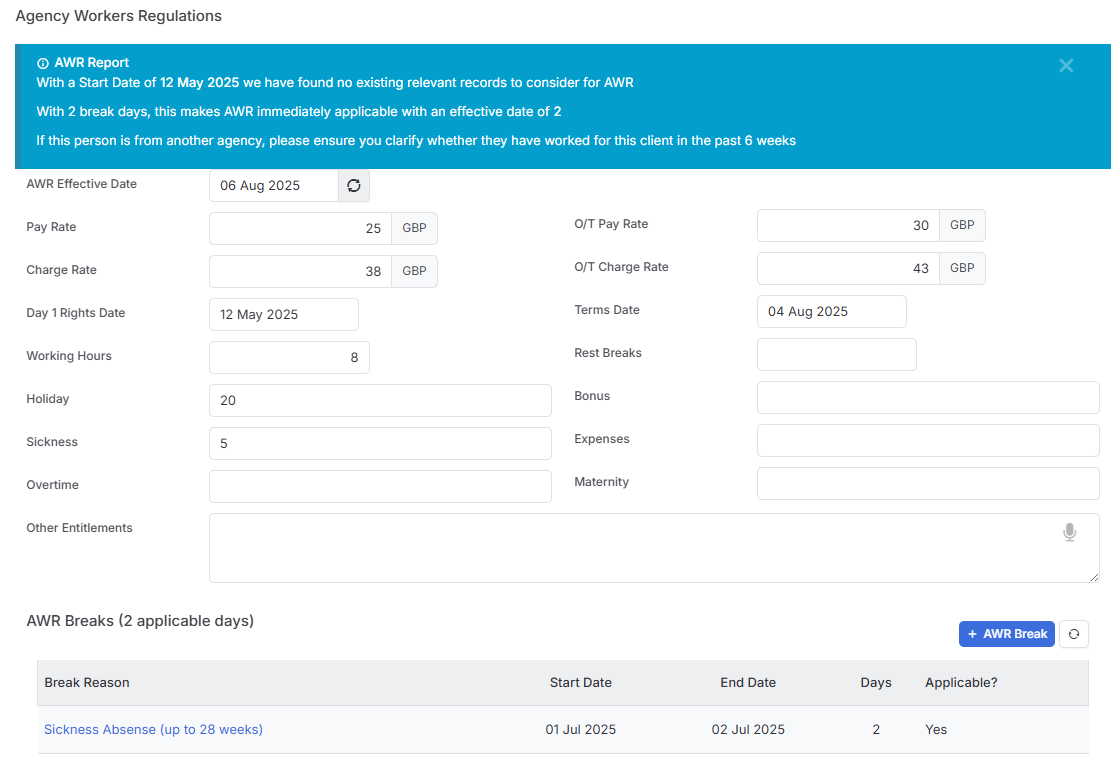Viewport: 1115px width, 768px height.
Task: Click the 02 Jul 2025 end date cell
Action: coord(748,730)
